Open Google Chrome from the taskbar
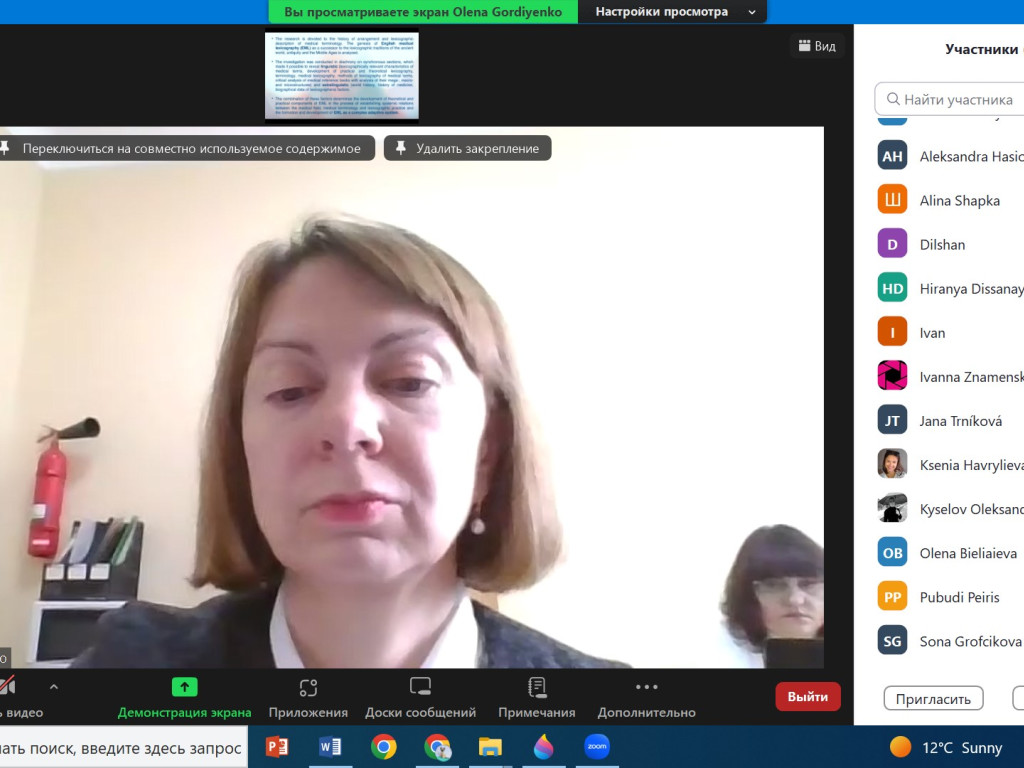This screenshot has width=1024, height=768. 383,746
